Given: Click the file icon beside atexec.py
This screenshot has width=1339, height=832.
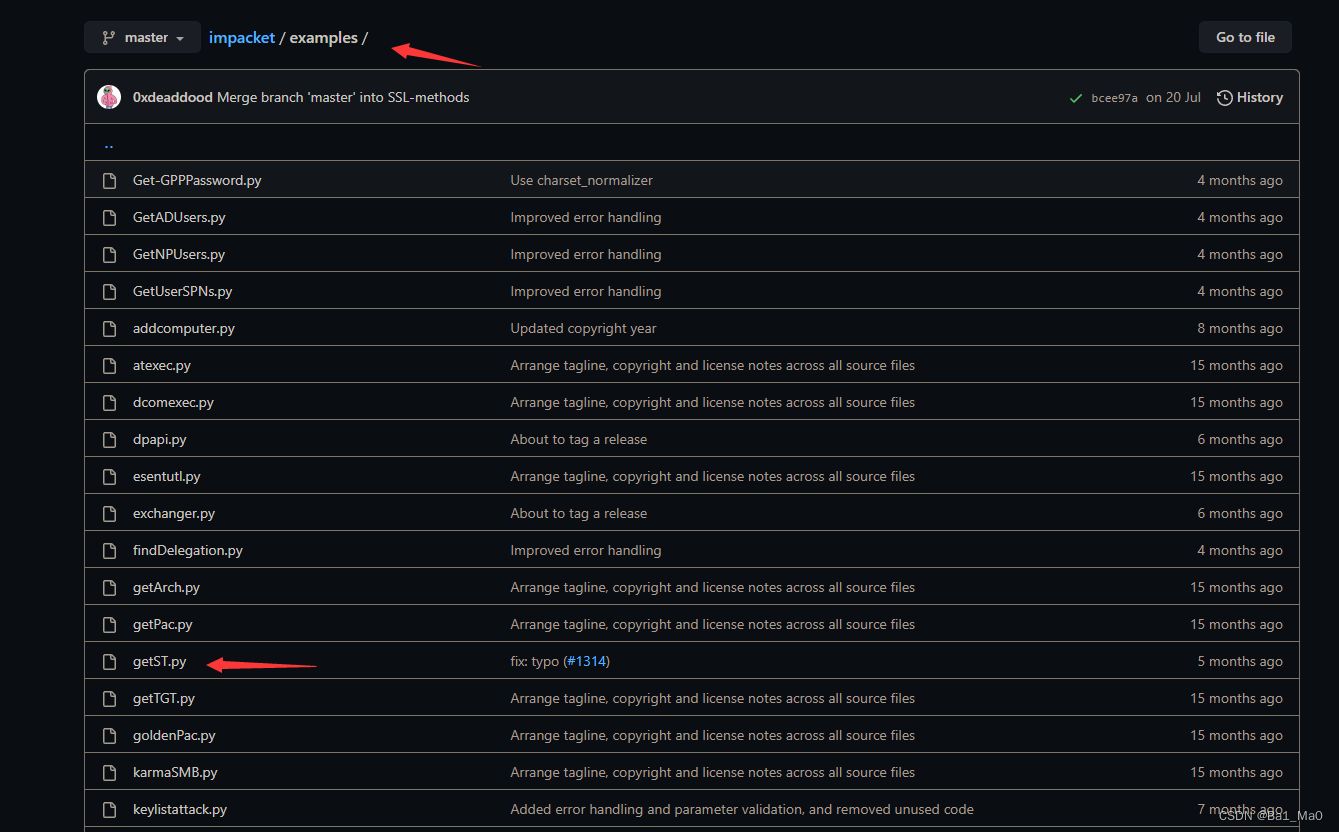Looking at the screenshot, I should click(110, 365).
